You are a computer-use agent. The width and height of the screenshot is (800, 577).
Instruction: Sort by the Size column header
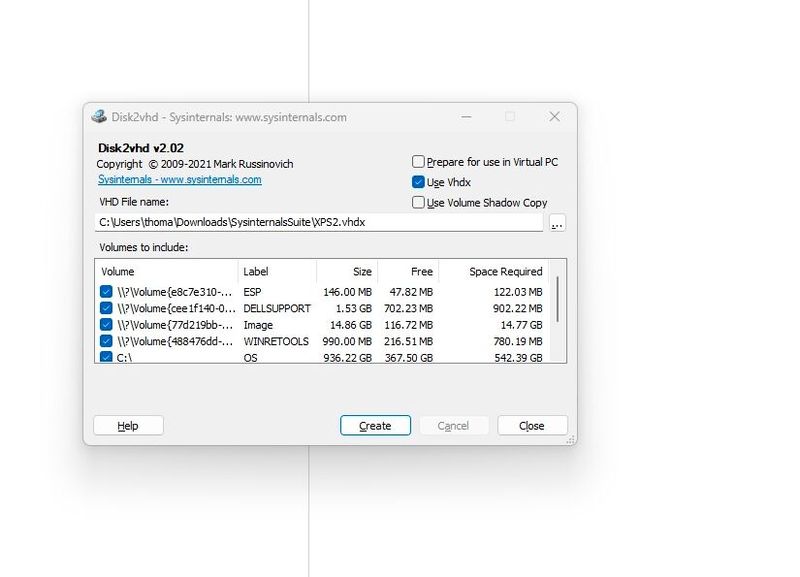(x=347, y=271)
